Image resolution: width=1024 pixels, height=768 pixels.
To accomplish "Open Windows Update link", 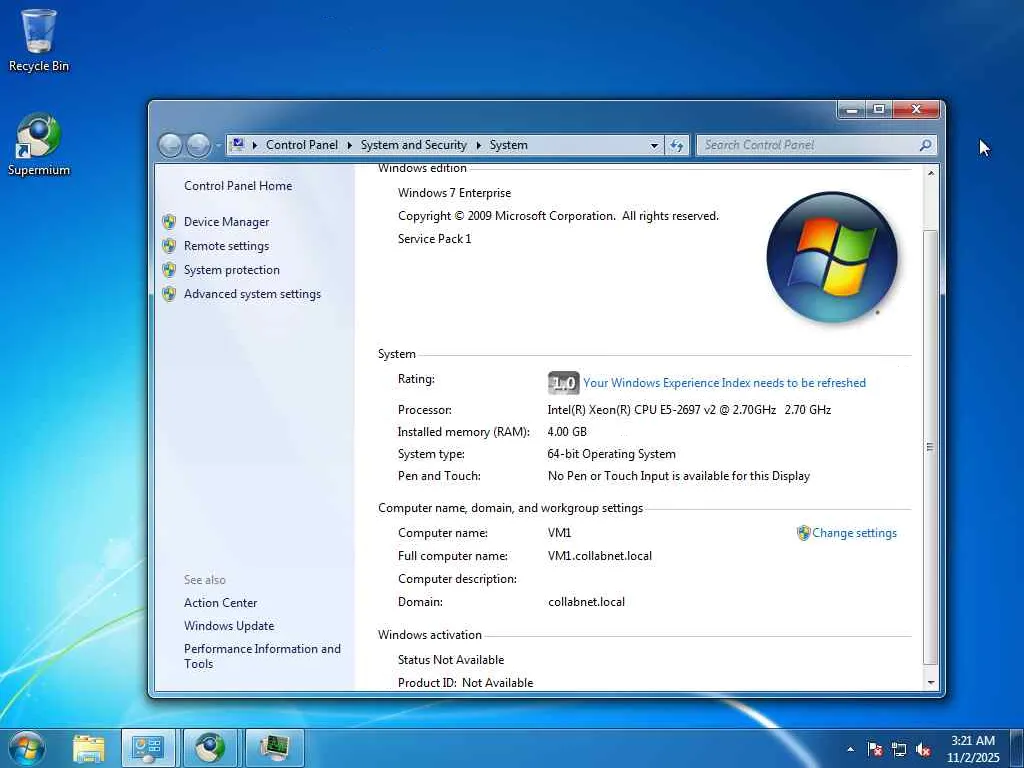I will 229,626.
